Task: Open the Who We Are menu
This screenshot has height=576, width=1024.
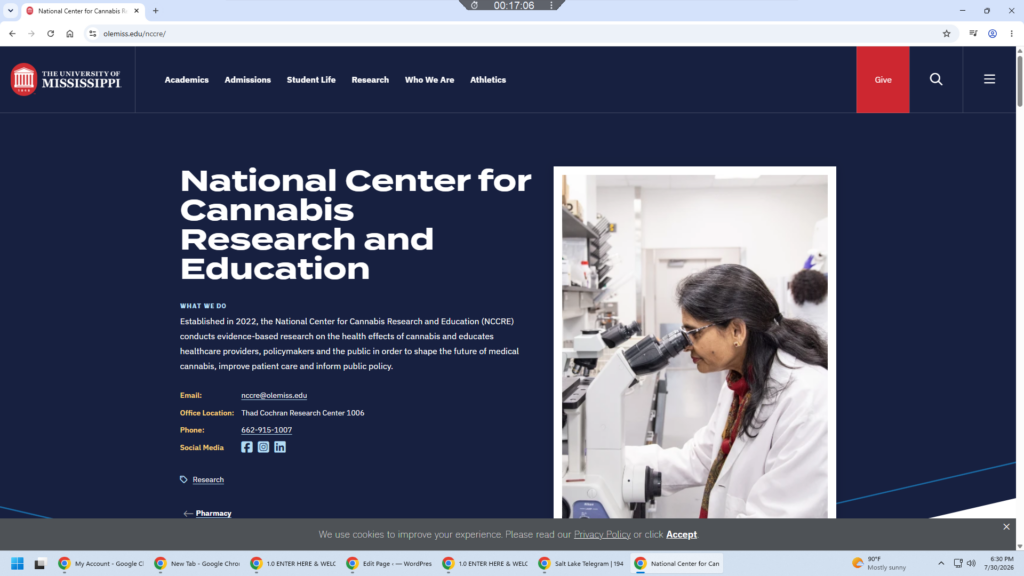Action: (x=429, y=80)
